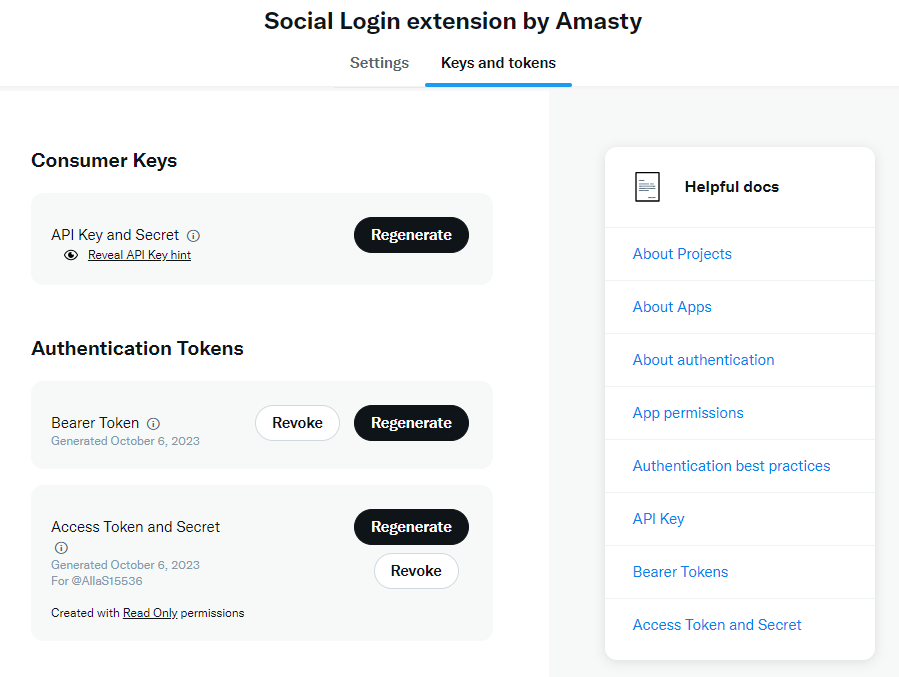899x677 pixels.
Task: Click the Social Login extension by Amasty title
Action: [x=453, y=21]
